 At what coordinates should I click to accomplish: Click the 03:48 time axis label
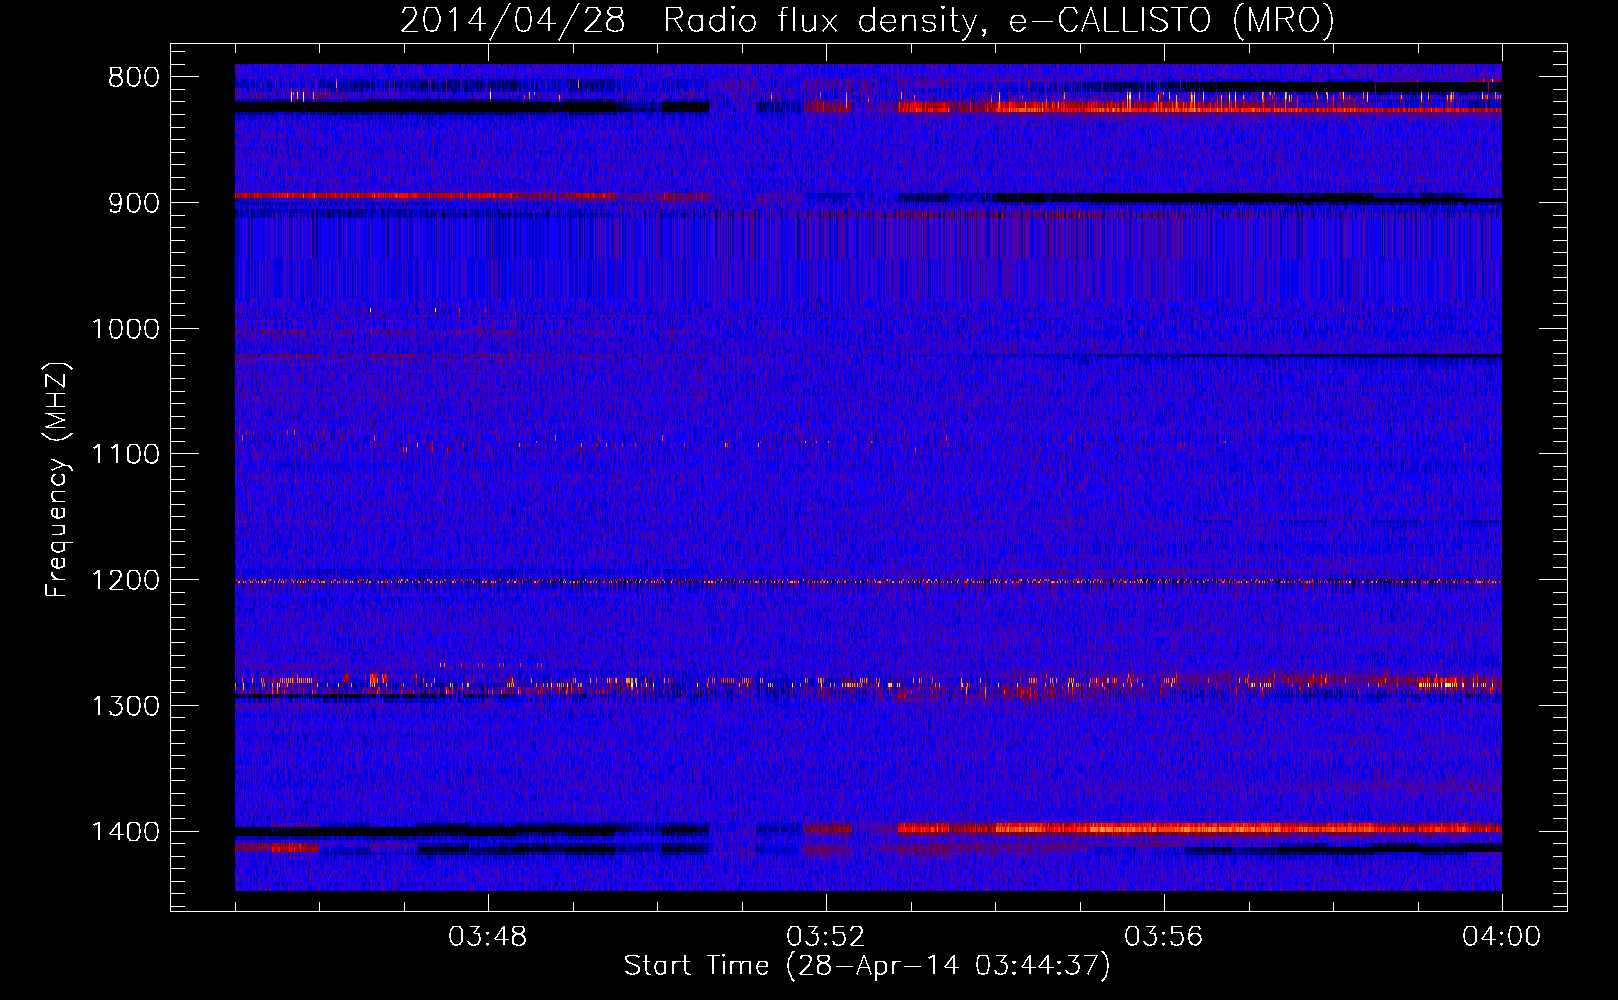coord(488,937)
